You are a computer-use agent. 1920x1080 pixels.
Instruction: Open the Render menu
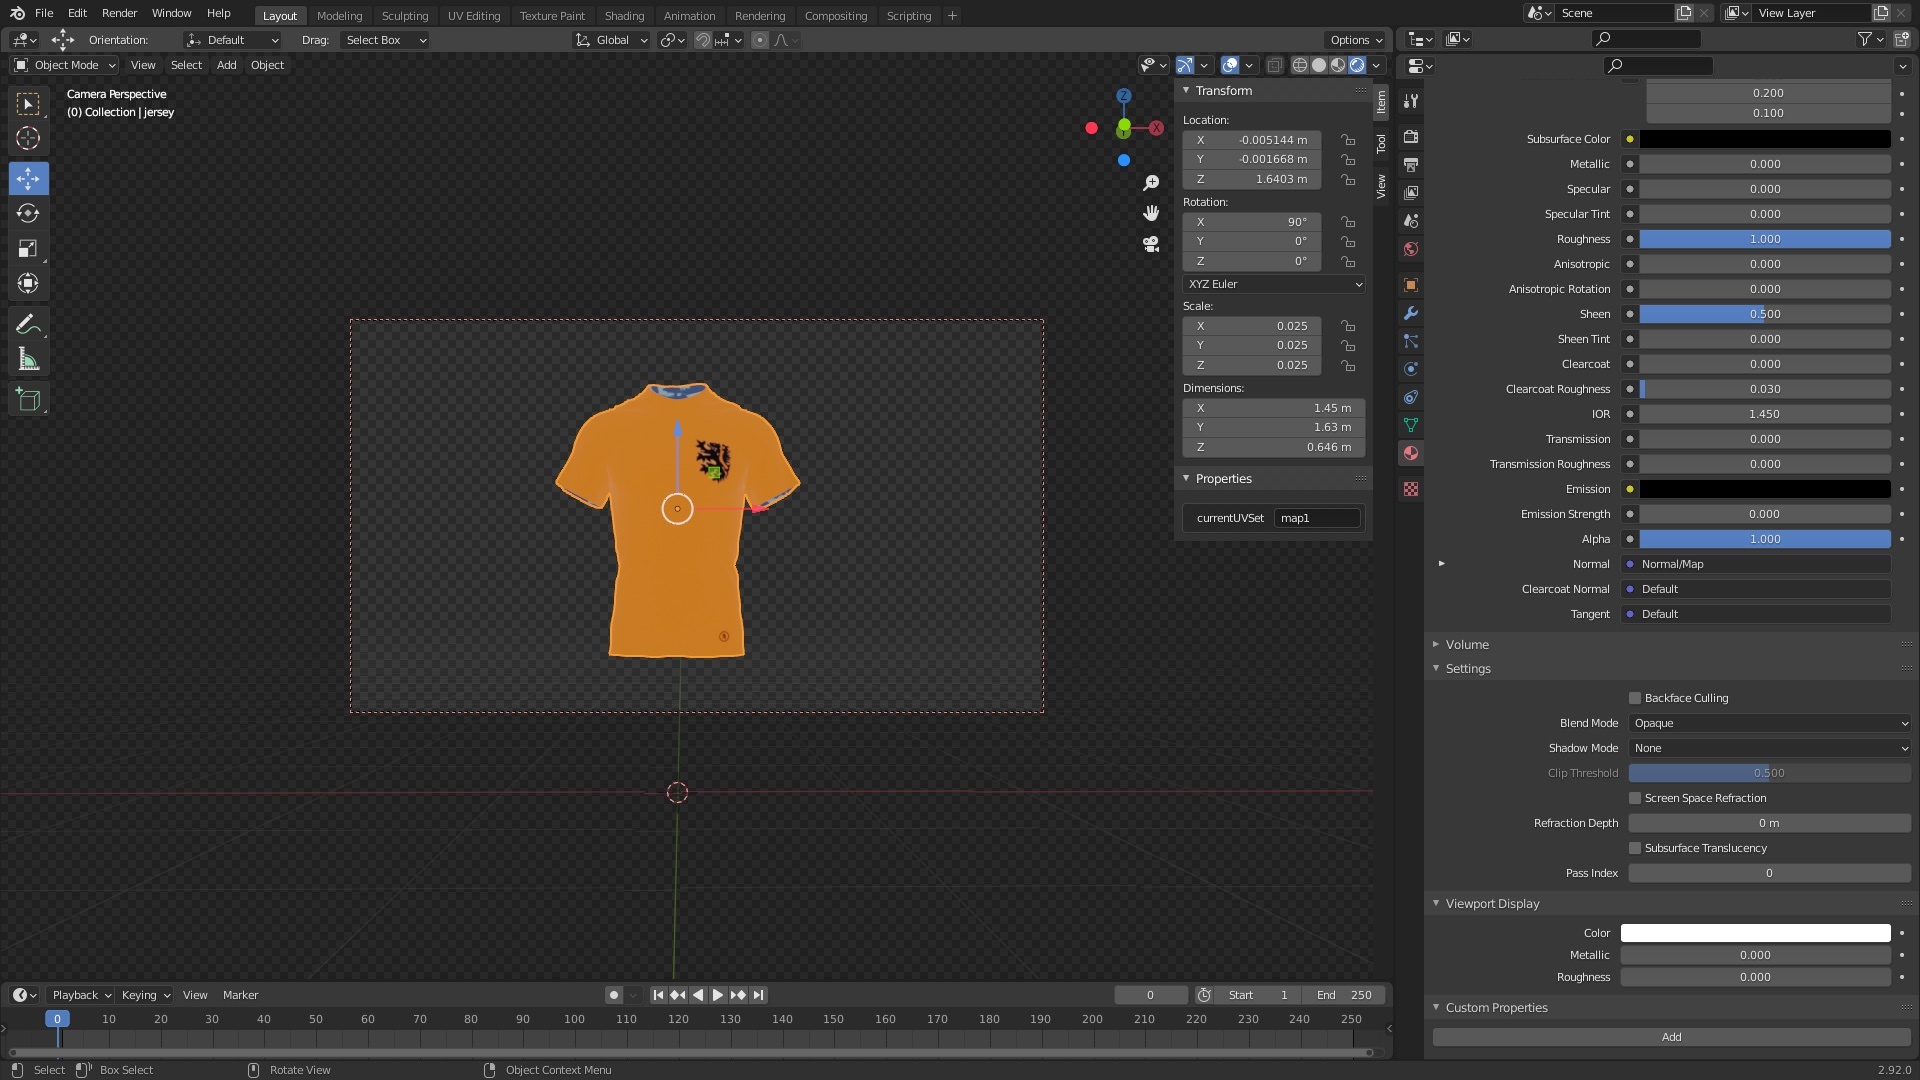click(119, 13)
